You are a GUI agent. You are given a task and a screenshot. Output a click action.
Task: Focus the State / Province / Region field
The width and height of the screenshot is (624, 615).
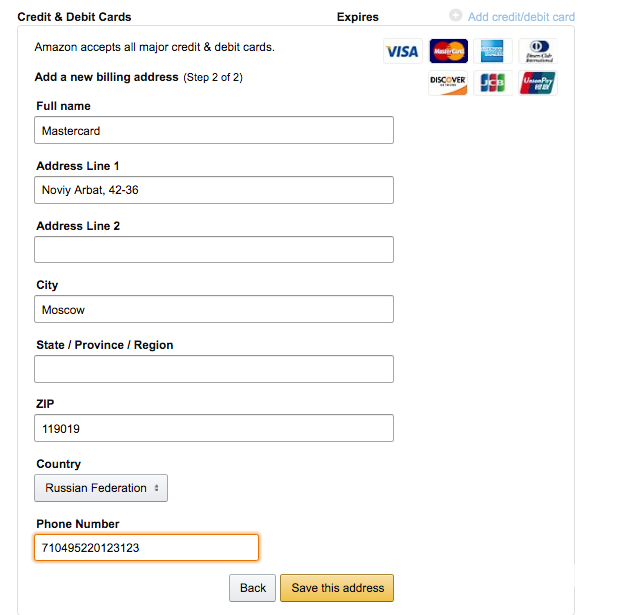(214, 369)
